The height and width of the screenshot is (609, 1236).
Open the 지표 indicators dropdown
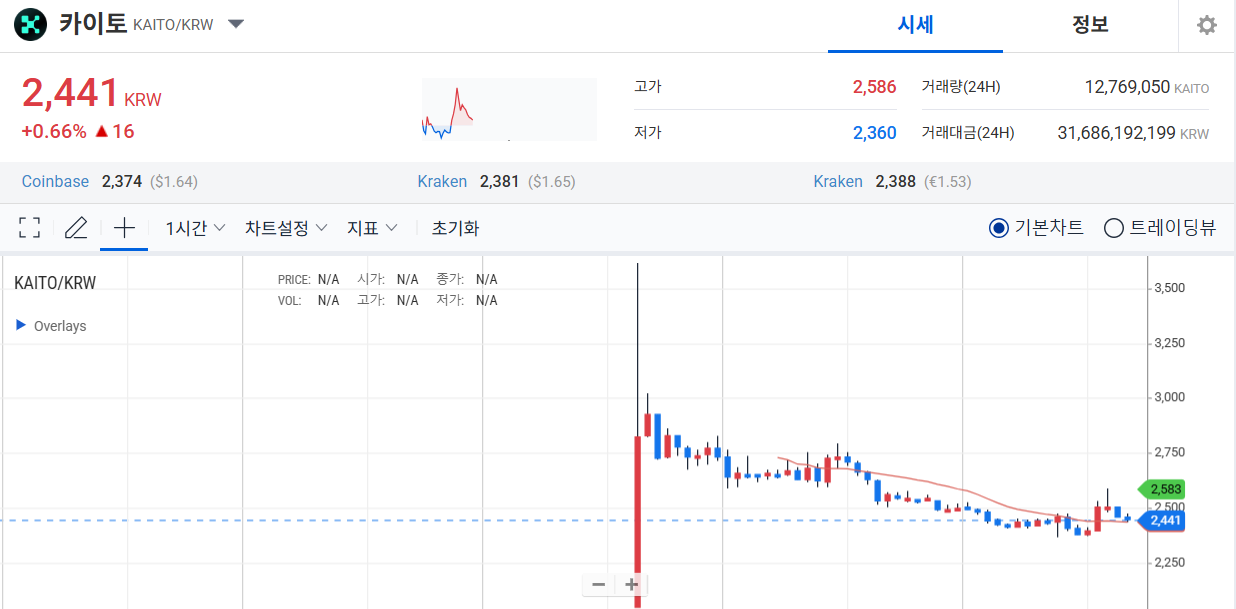point(370,227)
